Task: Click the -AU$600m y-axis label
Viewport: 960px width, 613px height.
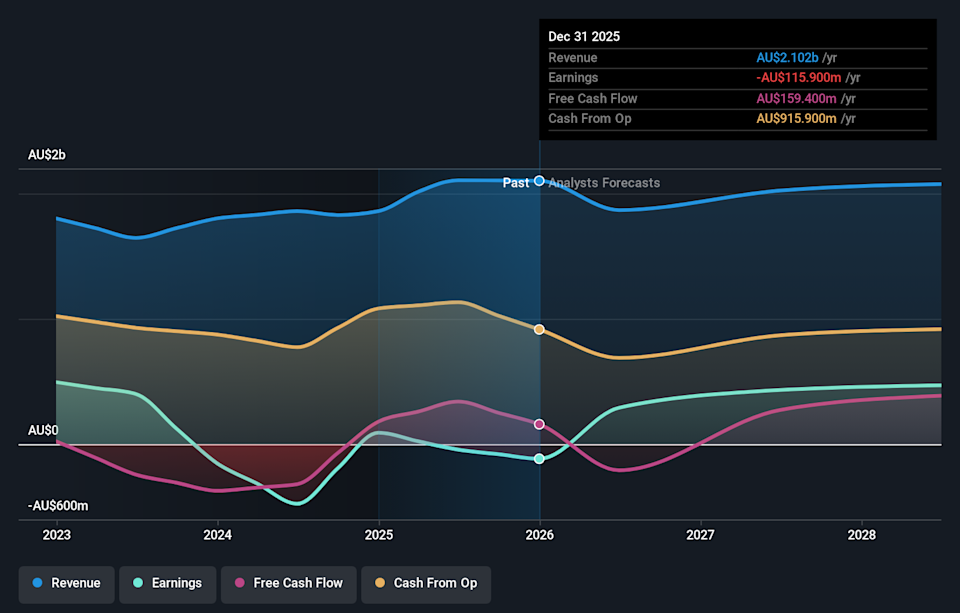Action: 58,506
